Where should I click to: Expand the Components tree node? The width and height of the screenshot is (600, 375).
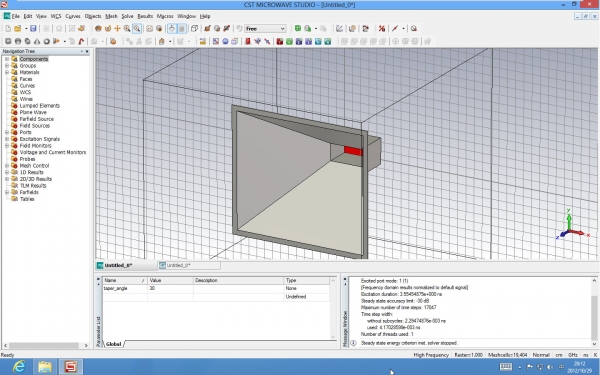coord(7,59)
